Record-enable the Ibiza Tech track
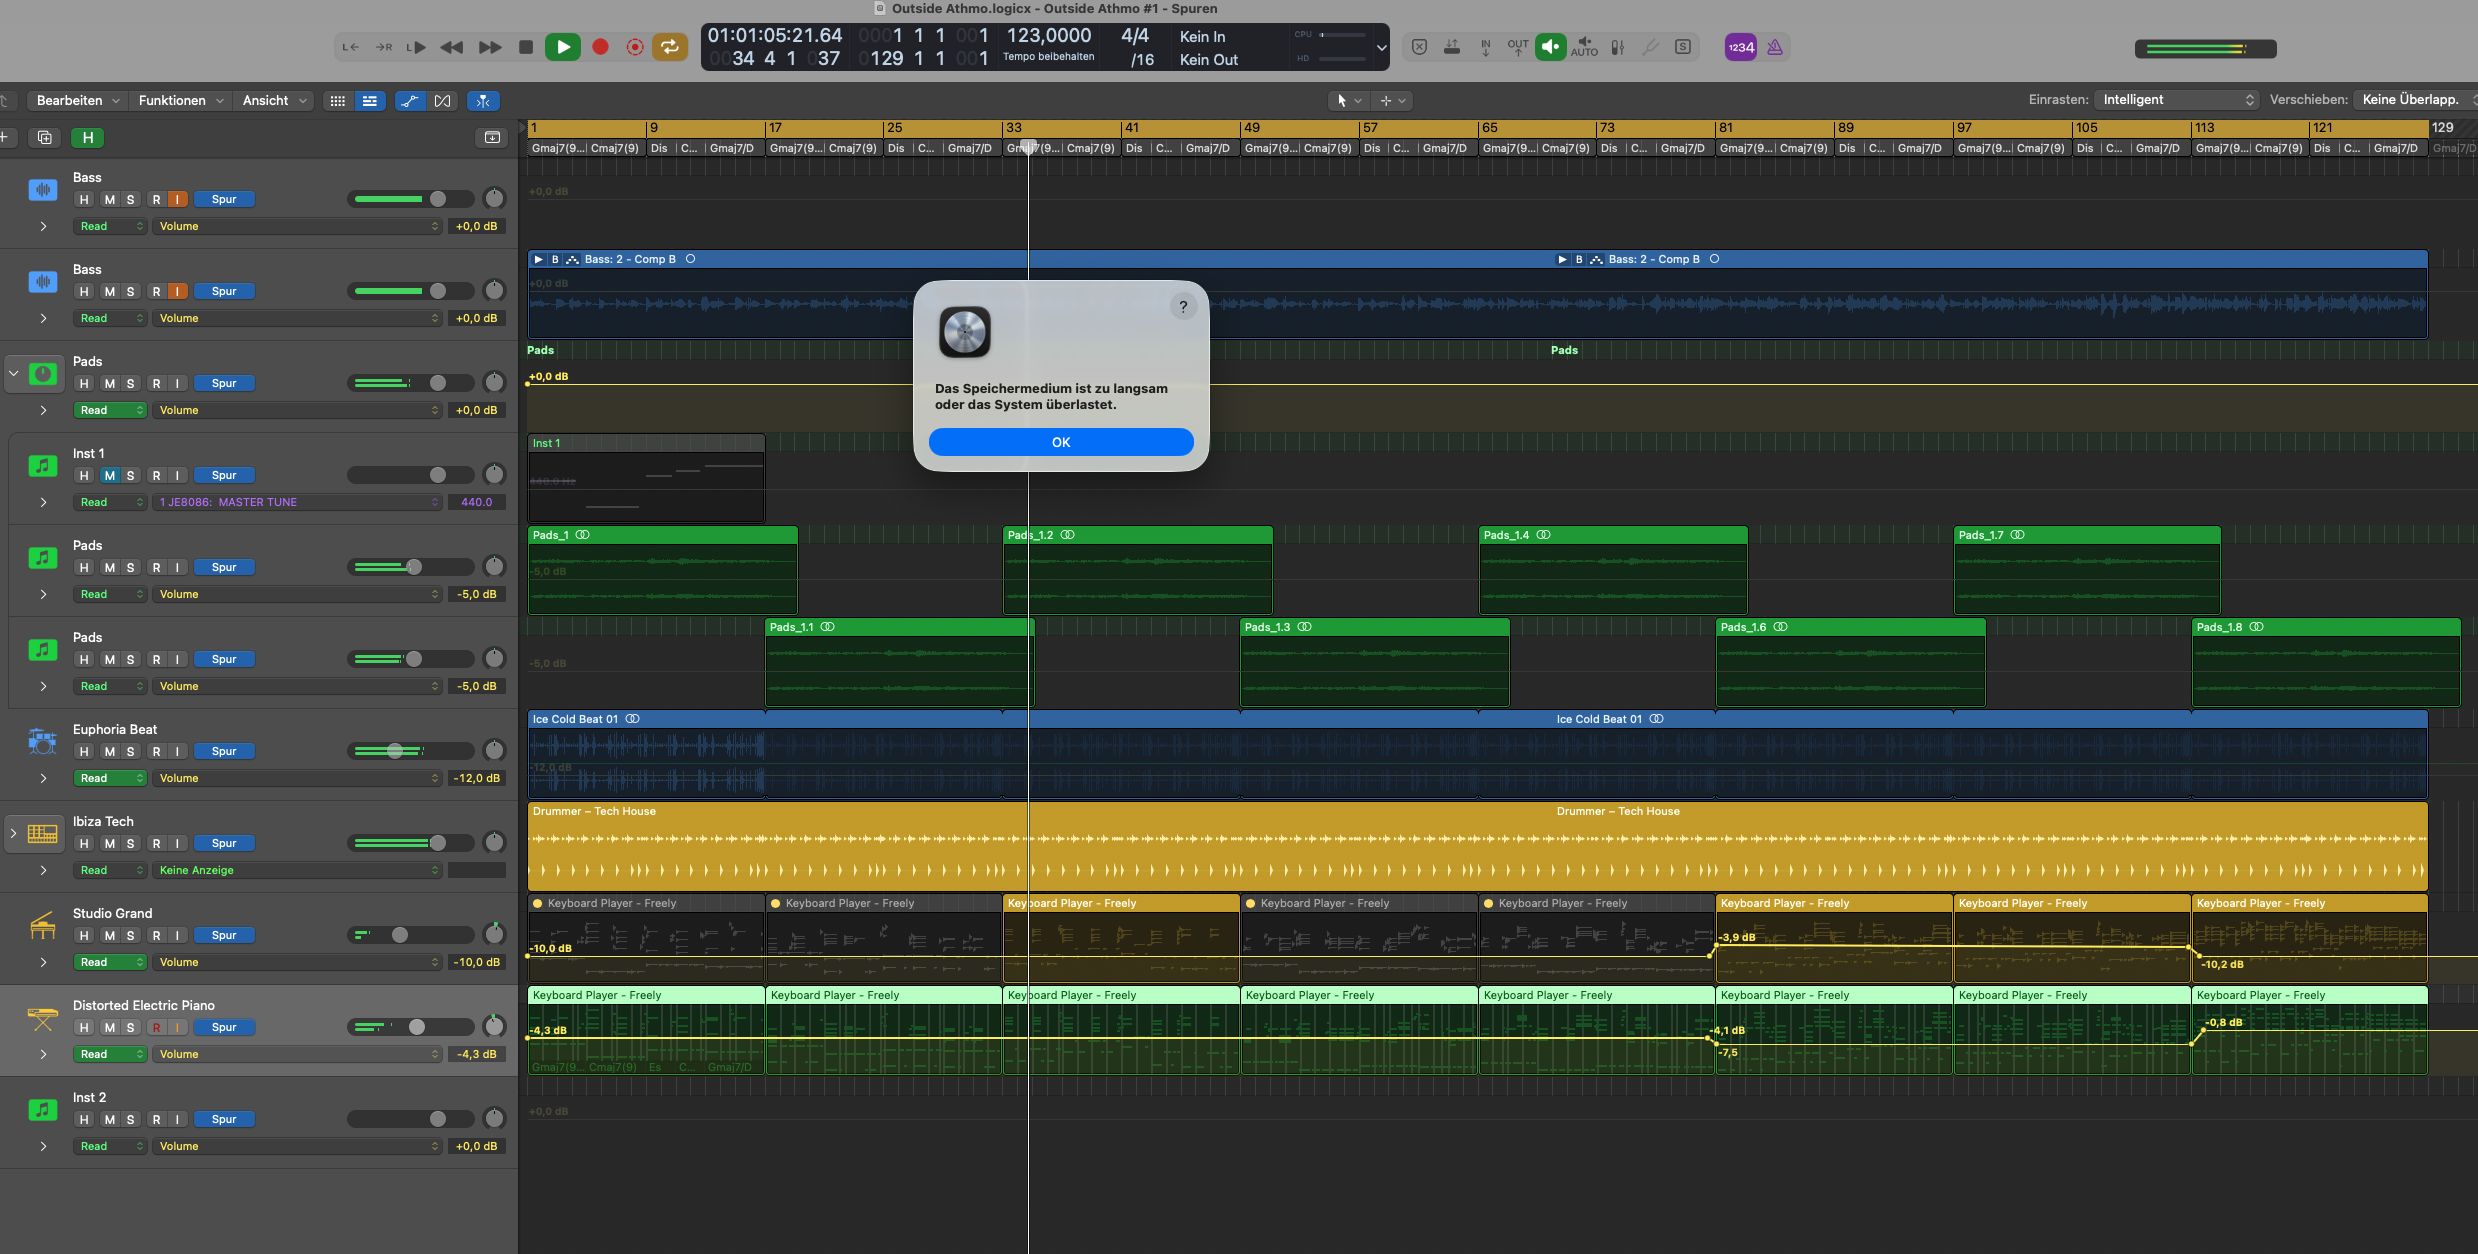2478x1254 pixels. tap(156, 843)
